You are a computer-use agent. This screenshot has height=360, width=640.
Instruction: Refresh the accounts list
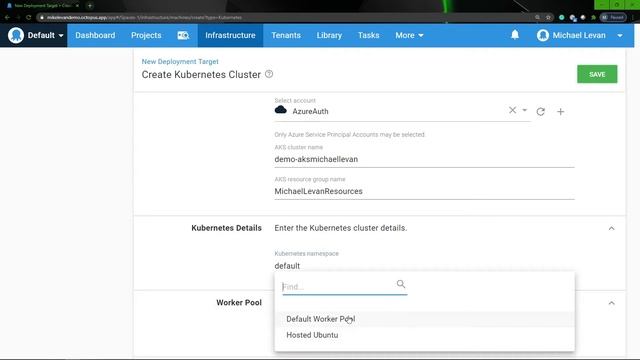coord(540,111)
